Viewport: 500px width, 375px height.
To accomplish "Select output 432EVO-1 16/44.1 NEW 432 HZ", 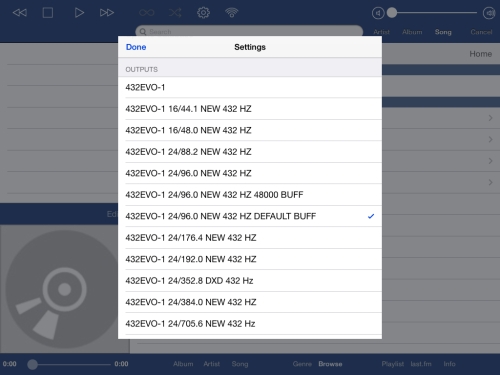I will point(250,109).
